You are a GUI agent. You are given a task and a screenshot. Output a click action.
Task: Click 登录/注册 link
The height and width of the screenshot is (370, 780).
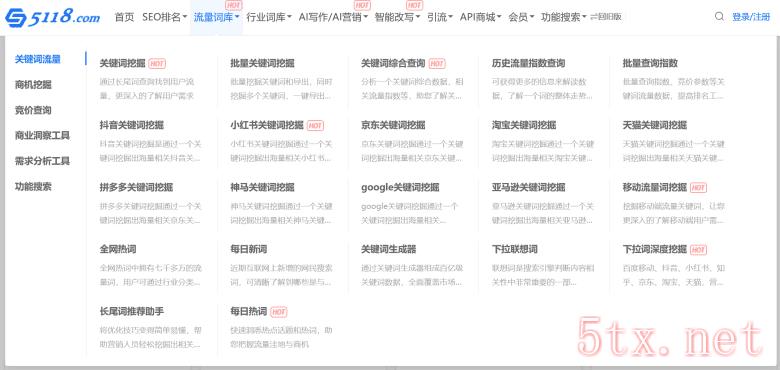click(751, 17)
